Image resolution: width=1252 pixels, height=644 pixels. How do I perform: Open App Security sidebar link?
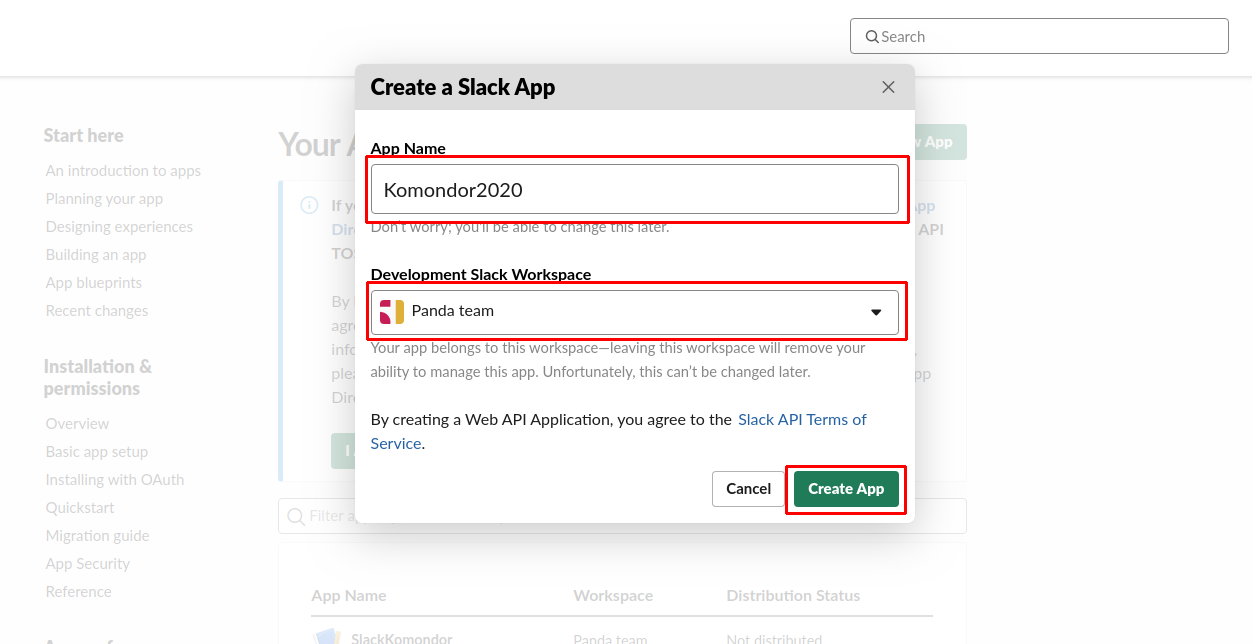coord(88,564)
